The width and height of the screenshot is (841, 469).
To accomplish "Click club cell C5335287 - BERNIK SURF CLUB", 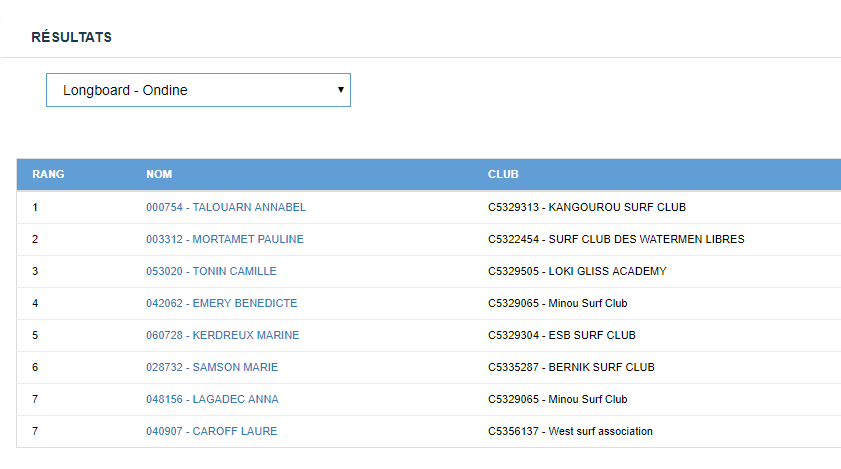I will [571, 368].
